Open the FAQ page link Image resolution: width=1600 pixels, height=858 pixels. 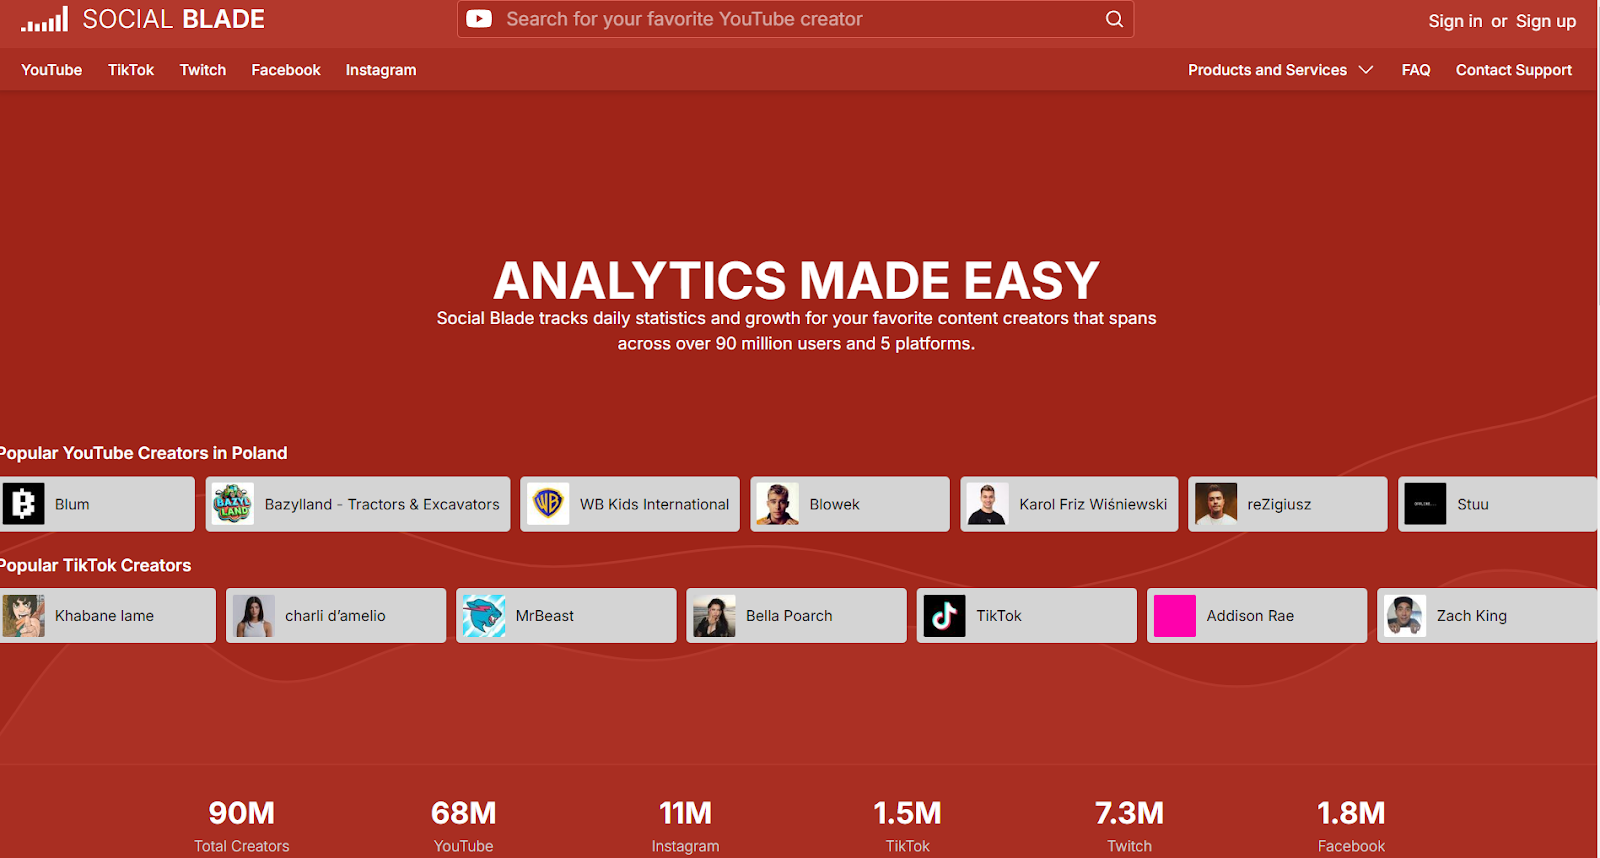tap(1416, 70)
